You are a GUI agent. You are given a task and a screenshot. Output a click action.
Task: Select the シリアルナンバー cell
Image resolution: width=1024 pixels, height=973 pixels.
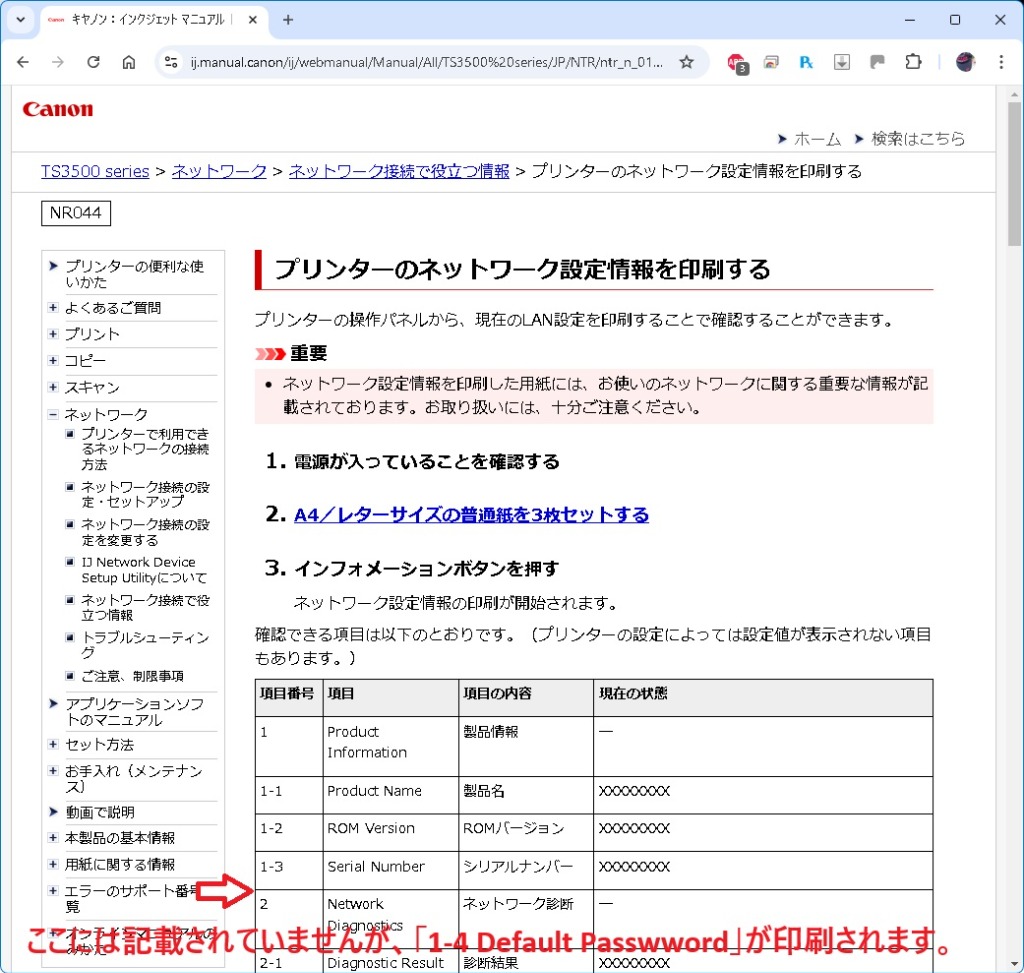click(x=526, y=870)
